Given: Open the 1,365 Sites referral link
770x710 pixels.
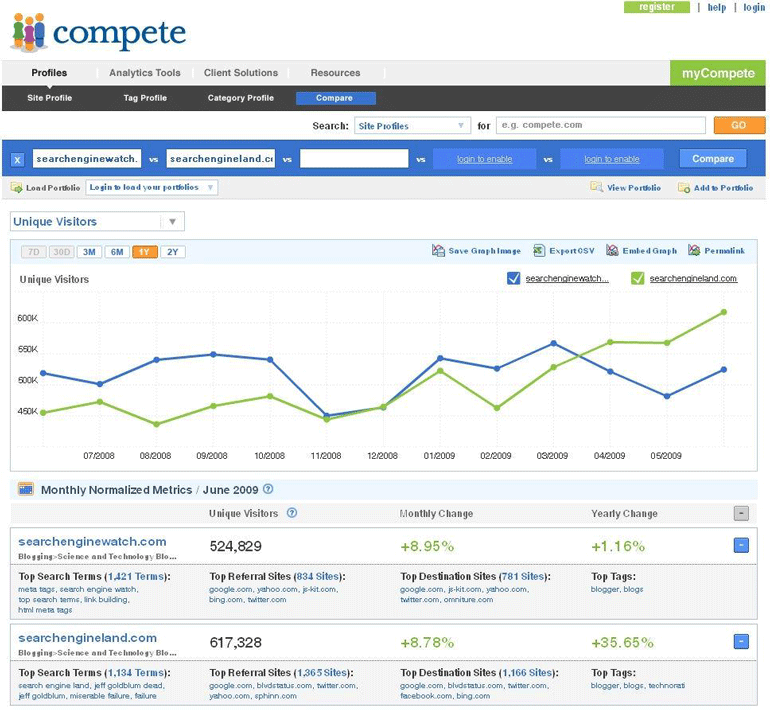Looking at the screenshot, I should 322,673.
